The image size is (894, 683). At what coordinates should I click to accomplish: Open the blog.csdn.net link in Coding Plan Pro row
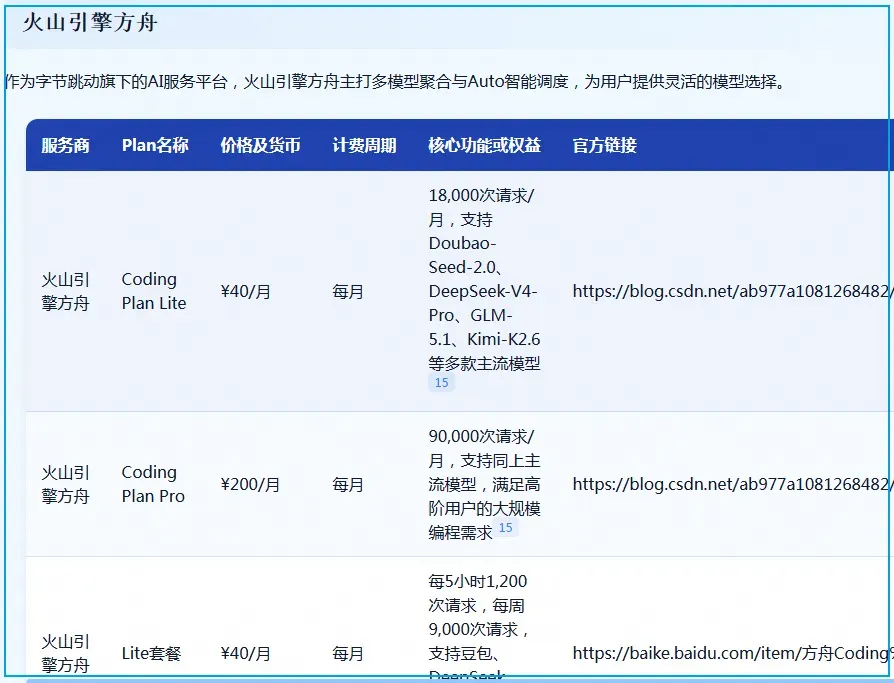tap(733, 484)
